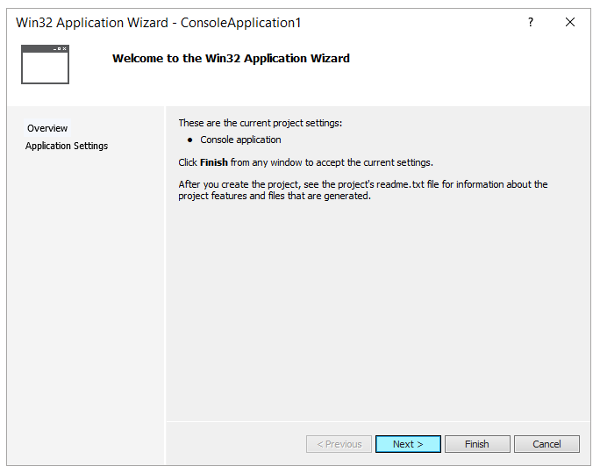Click the greyed-out Previous button
This screenshot has height=473, width=600.
click(x=339, y=444)
